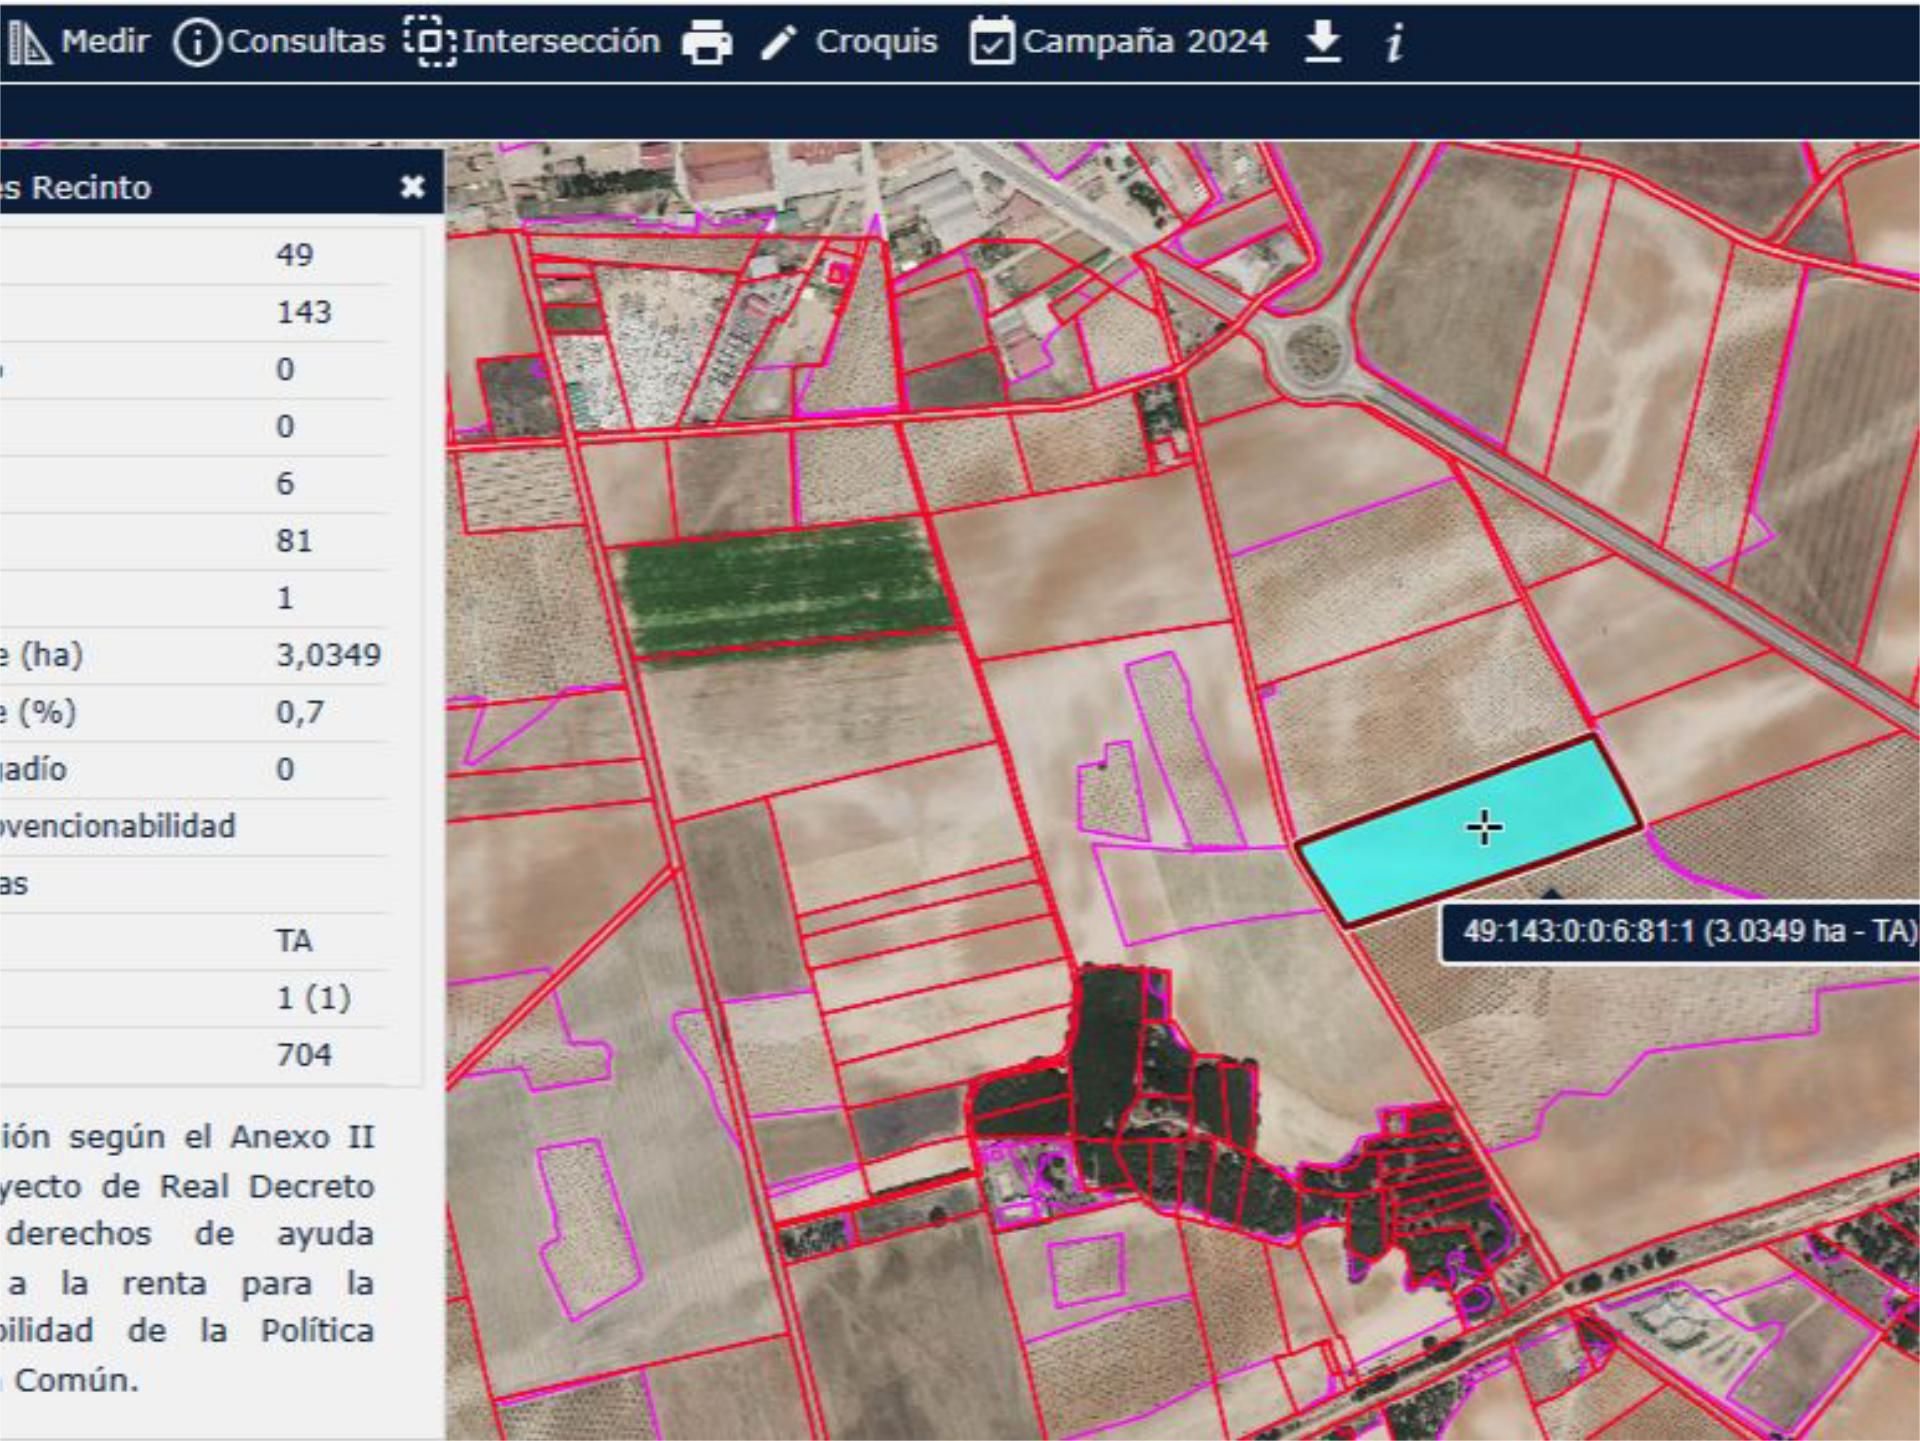Open the italic i information icon
1920x1441 pixels.
coord(1395,42)
